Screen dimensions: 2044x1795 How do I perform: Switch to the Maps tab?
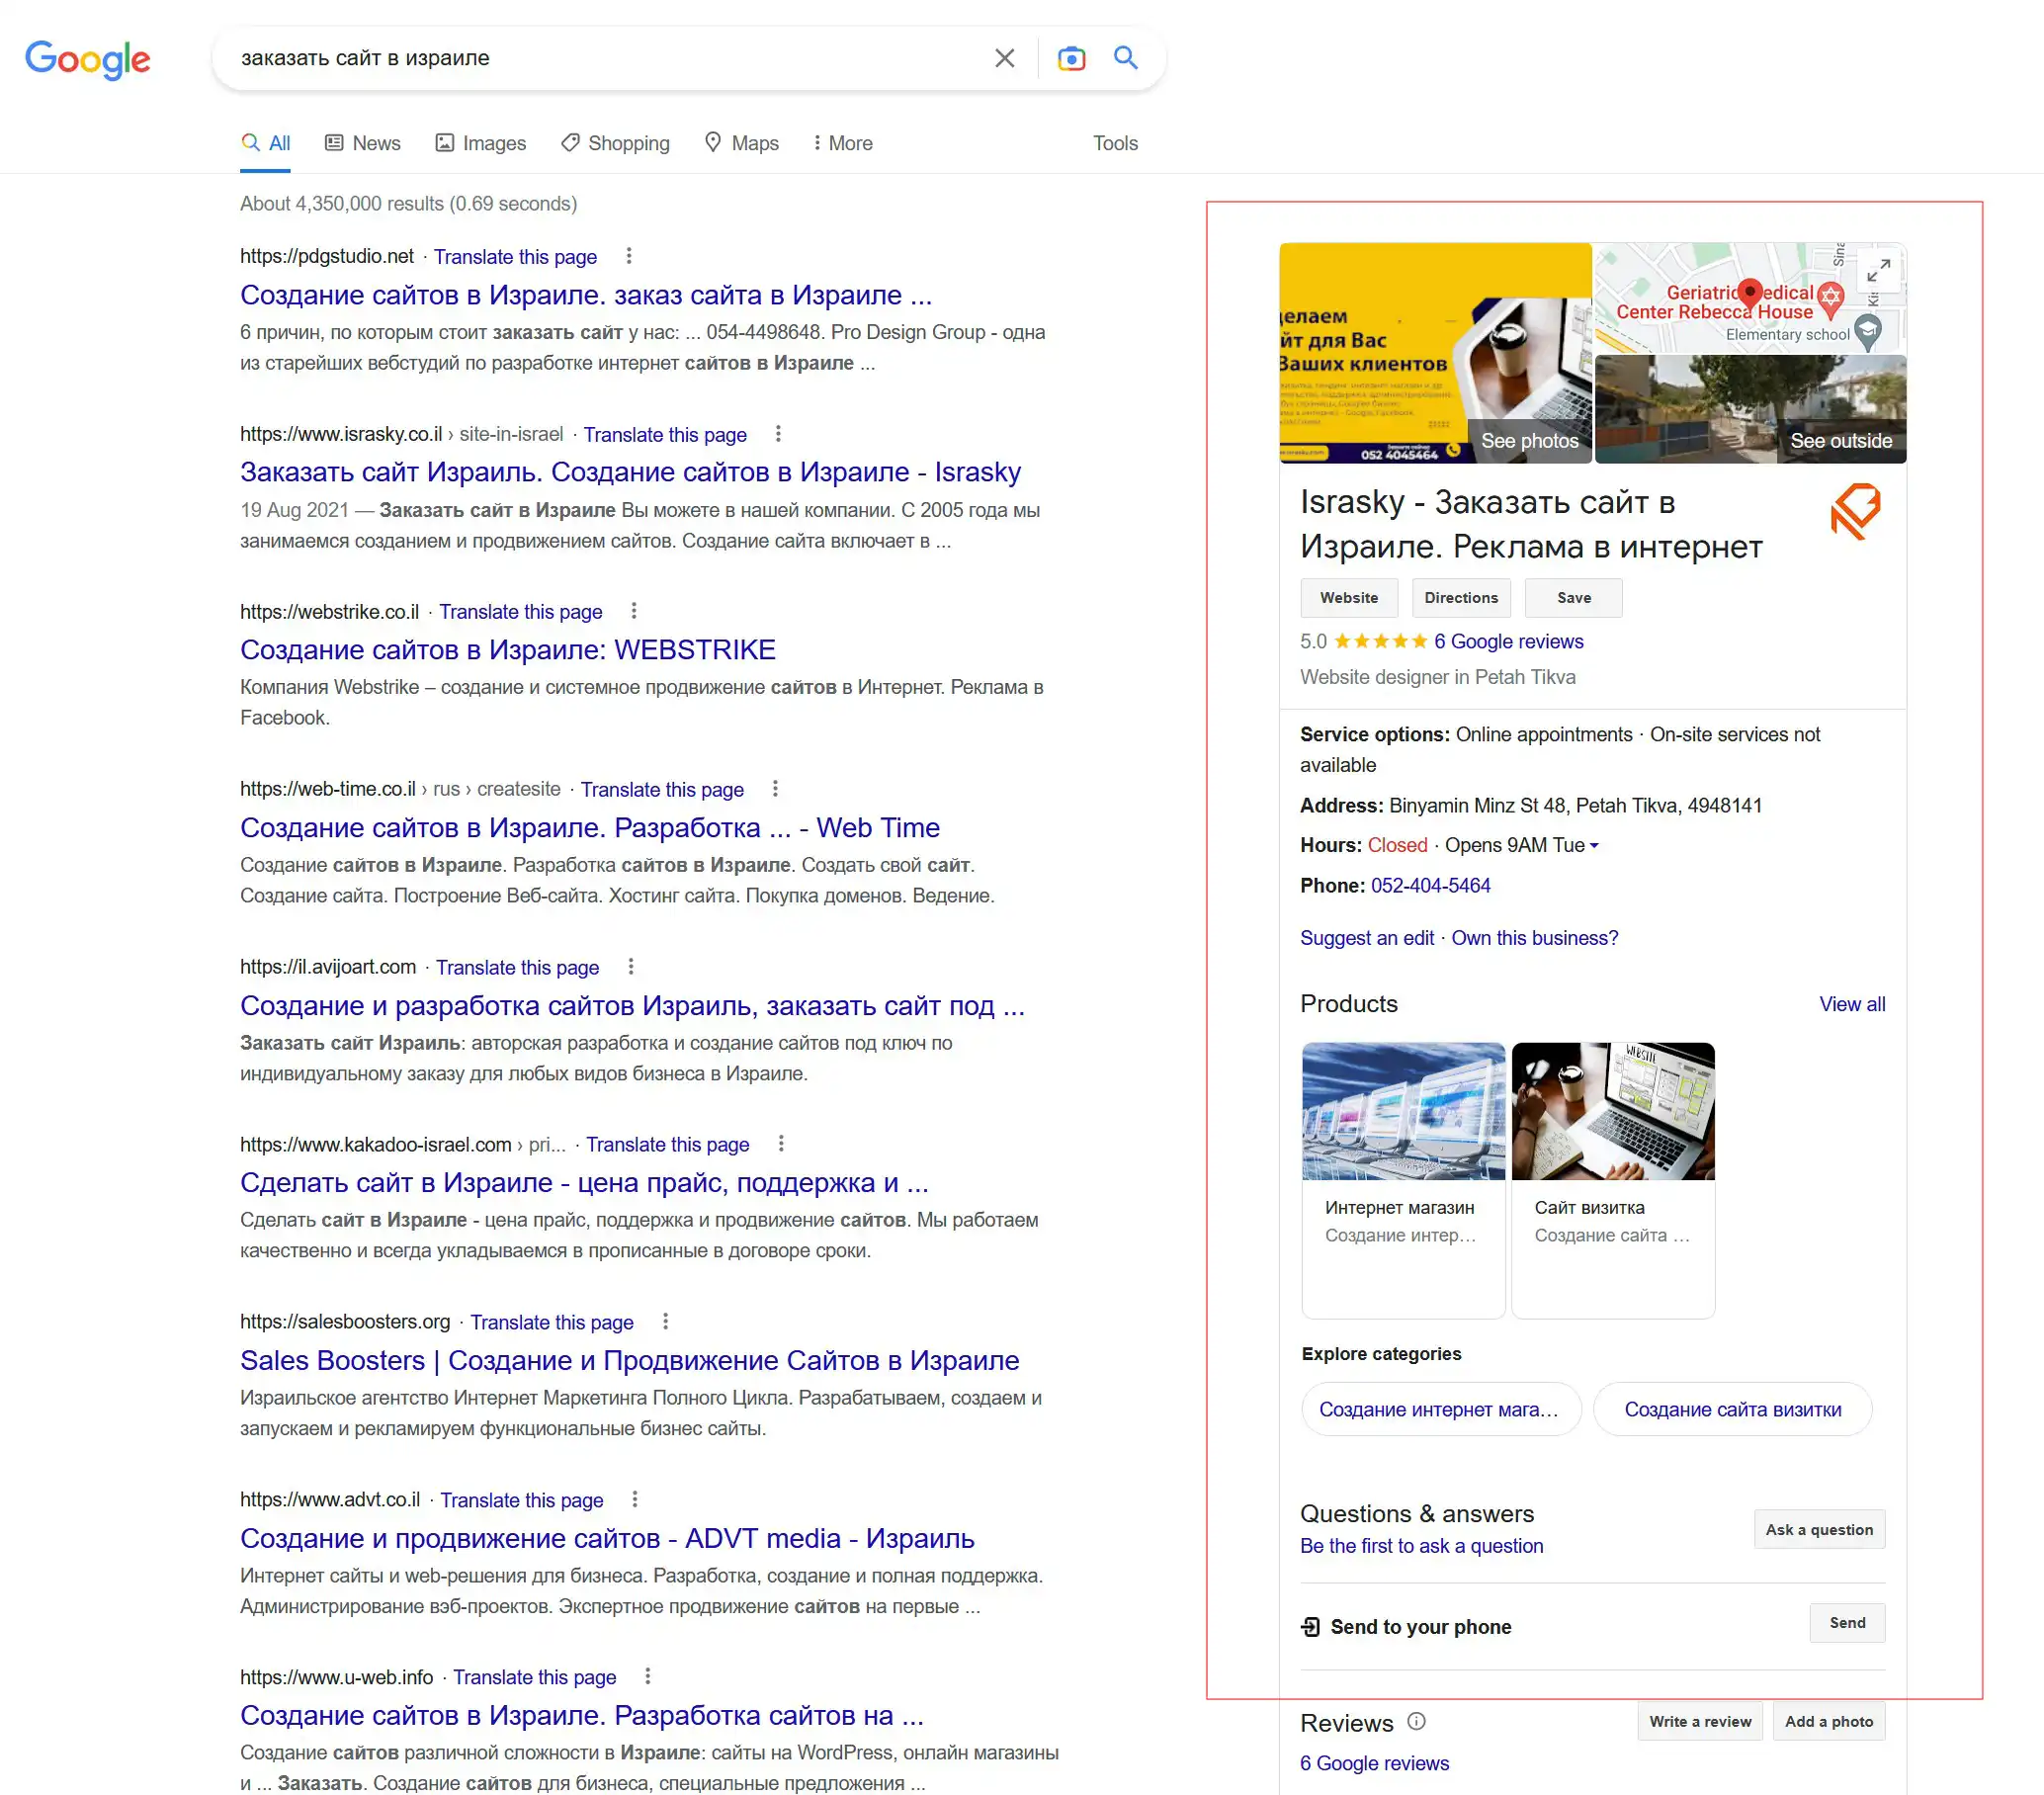point(742,143)
